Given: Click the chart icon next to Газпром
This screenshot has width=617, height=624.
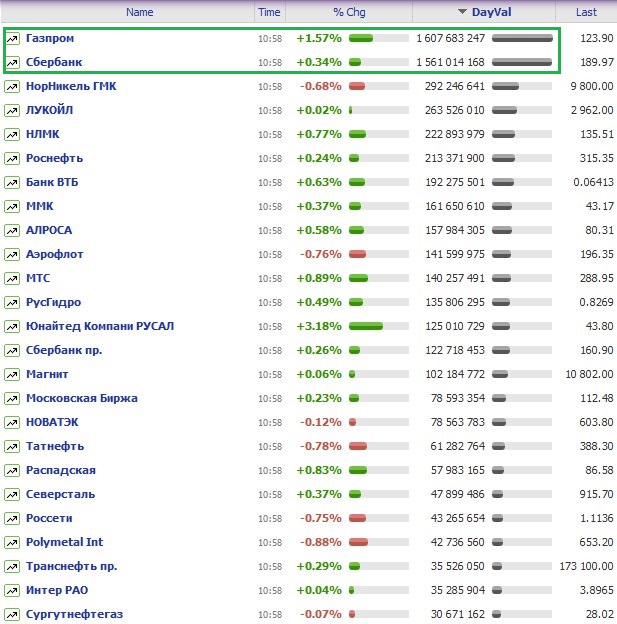Looking at the screenshot, I should click(12, 38).
